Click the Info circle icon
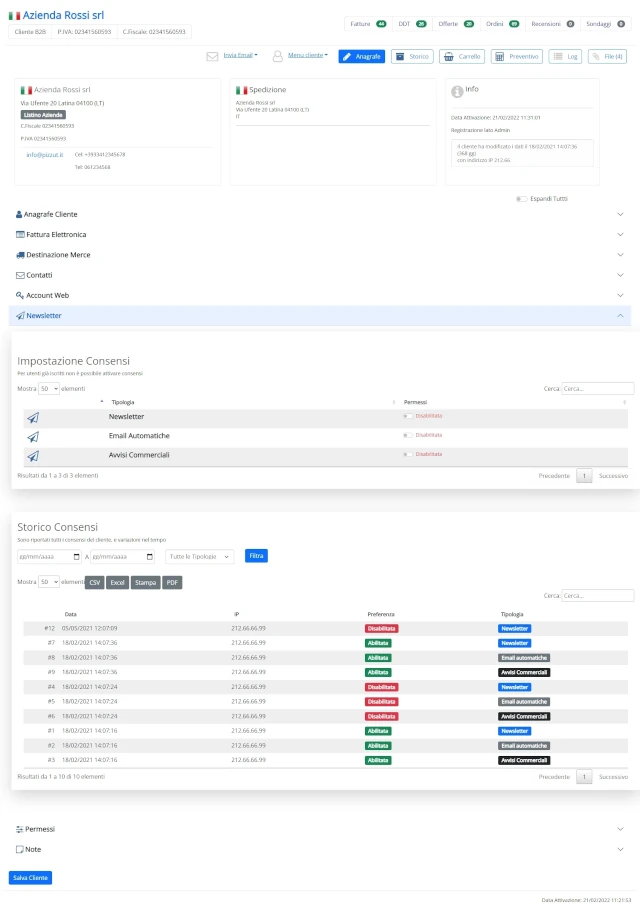The width and height of the screenshot is (640, 918). pos(457,91)
